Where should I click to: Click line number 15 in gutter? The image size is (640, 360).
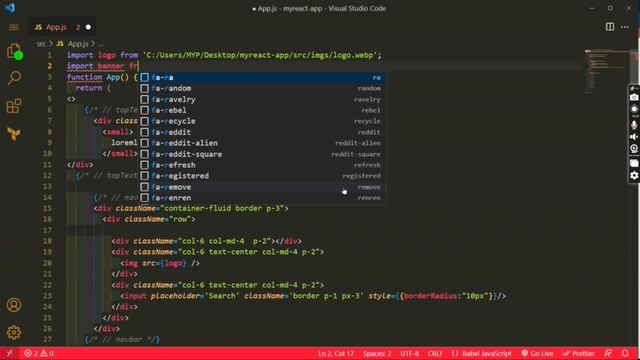[48, 209]
